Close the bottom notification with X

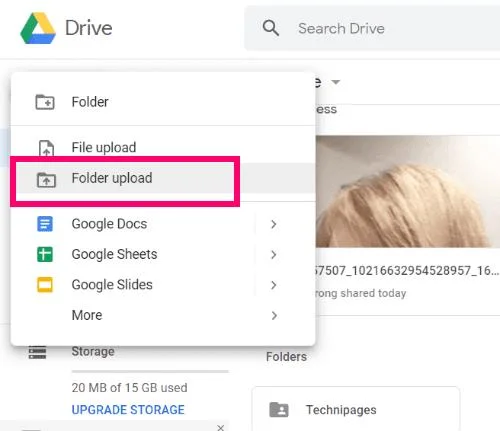[220, 427]
